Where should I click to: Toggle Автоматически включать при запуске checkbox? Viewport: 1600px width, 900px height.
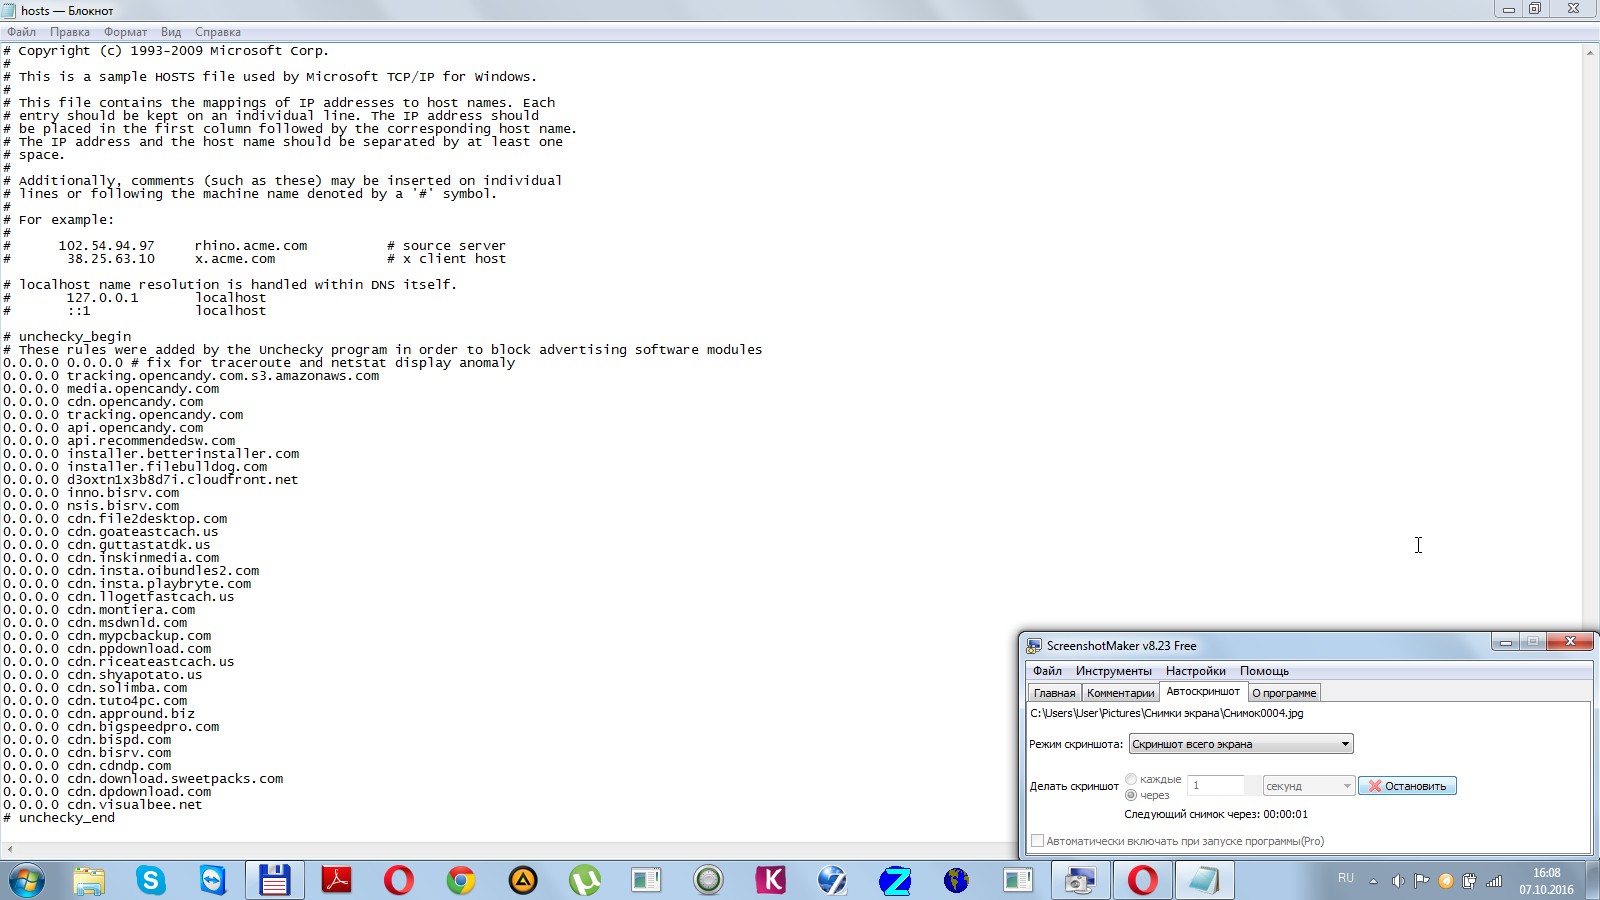tap(1038, 841)
